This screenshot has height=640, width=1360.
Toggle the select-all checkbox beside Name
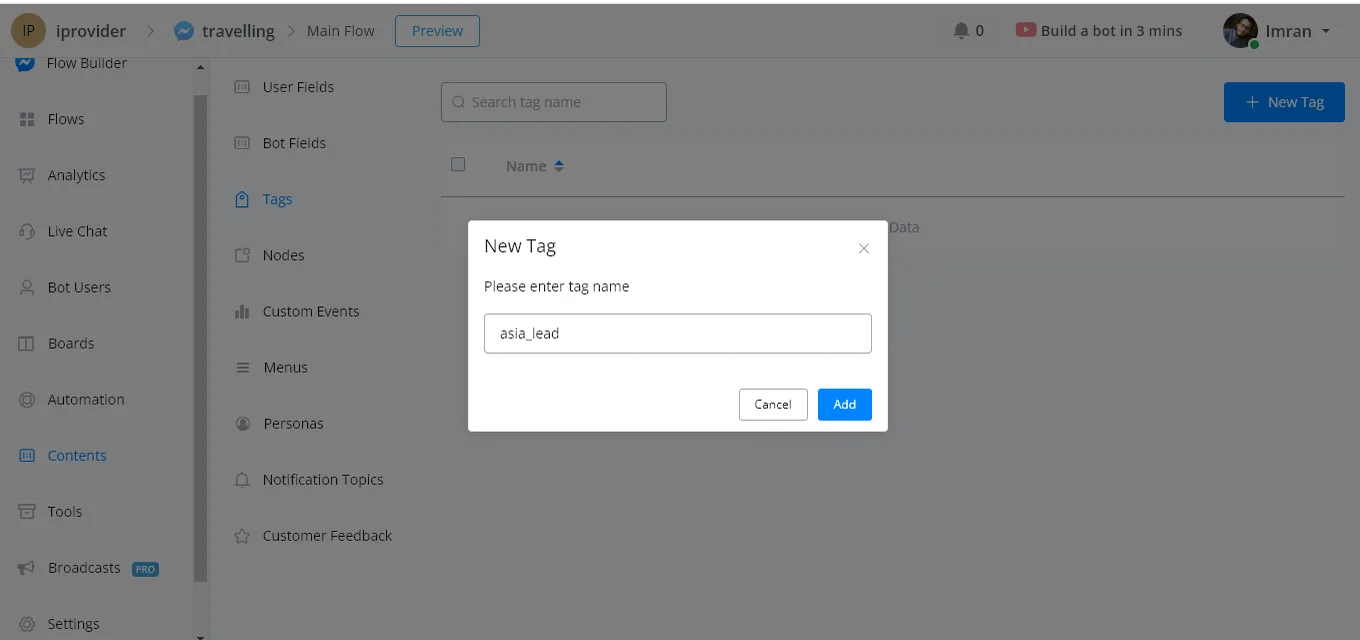(458, 164)
